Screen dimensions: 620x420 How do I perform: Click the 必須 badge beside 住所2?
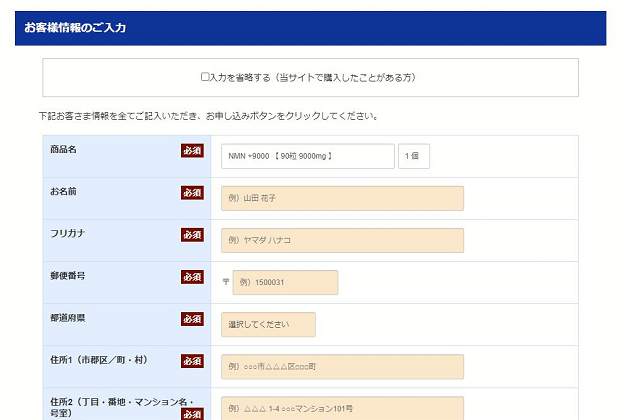tap(192, 413)
